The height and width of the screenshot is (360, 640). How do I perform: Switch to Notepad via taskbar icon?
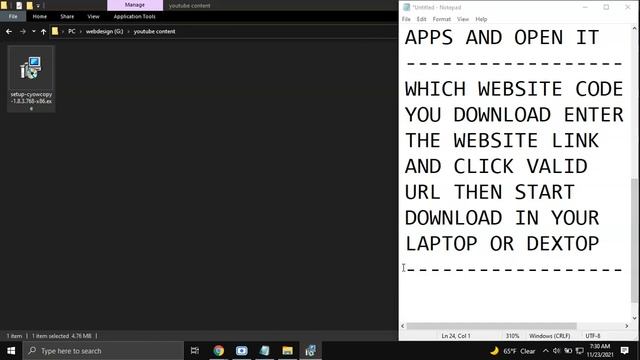point(264,351)
